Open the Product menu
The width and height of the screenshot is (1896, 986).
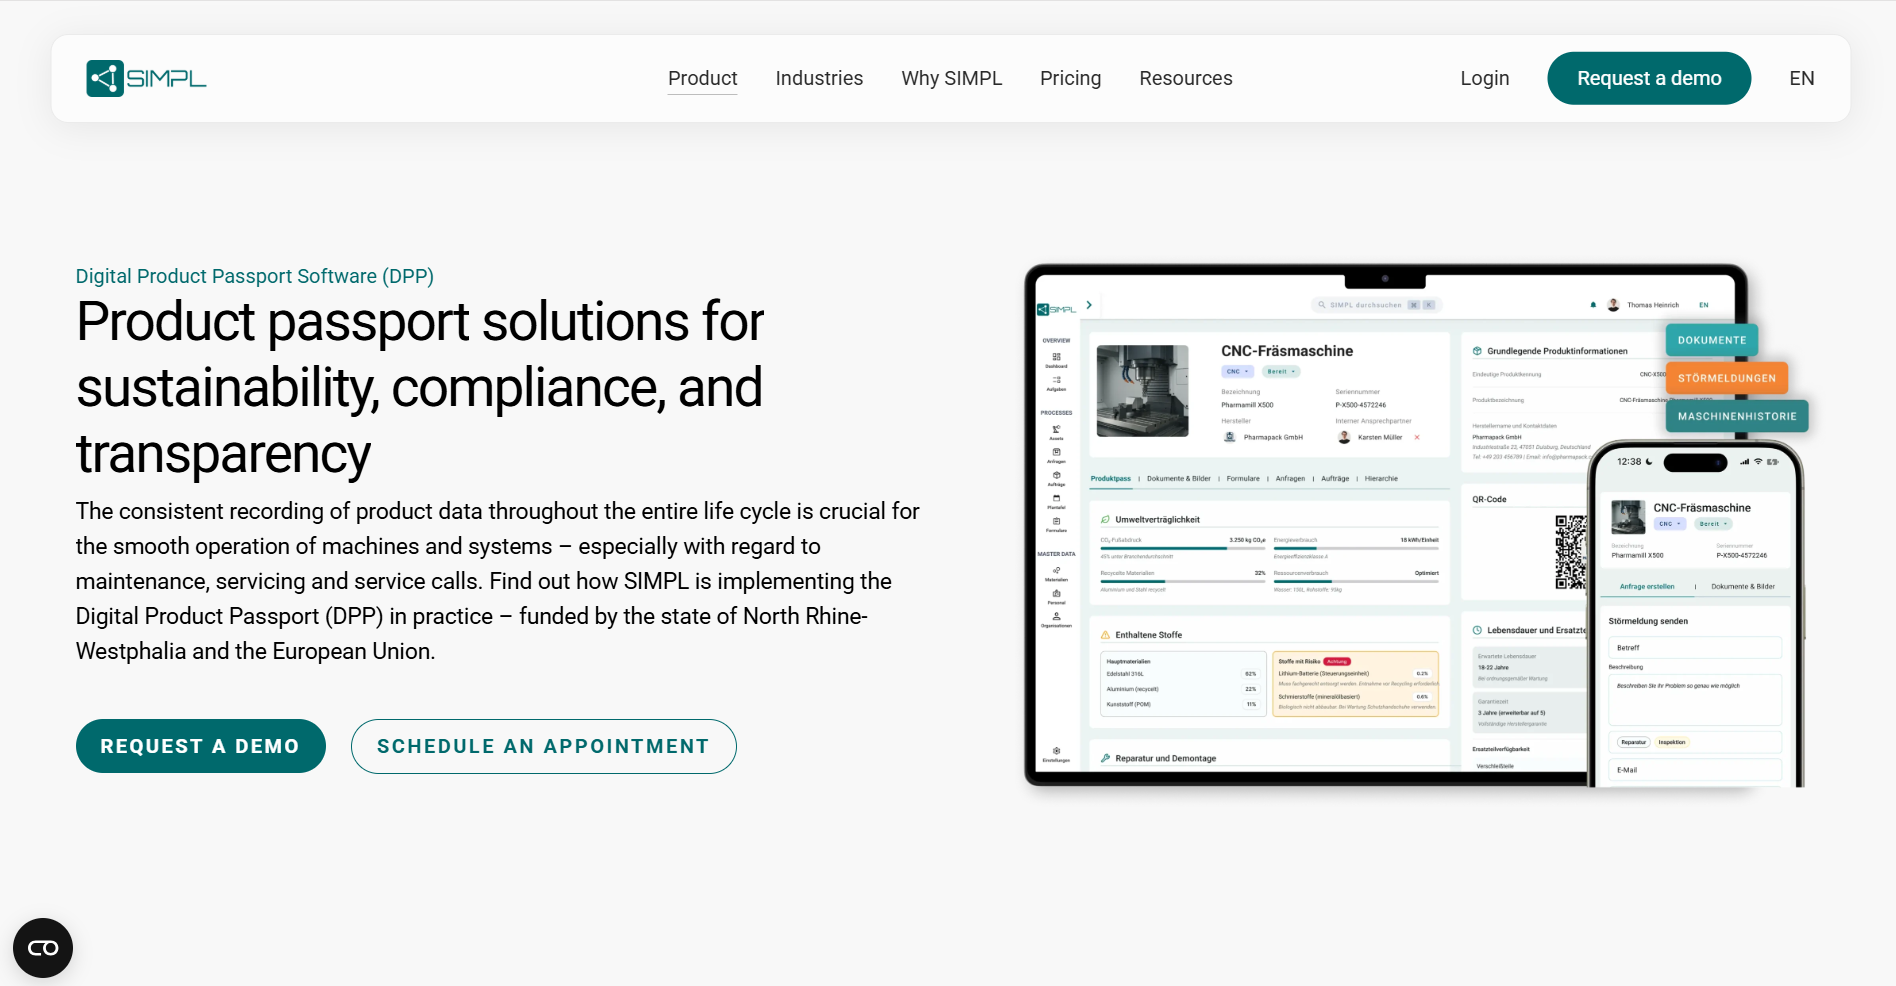(x=702, y=78)
